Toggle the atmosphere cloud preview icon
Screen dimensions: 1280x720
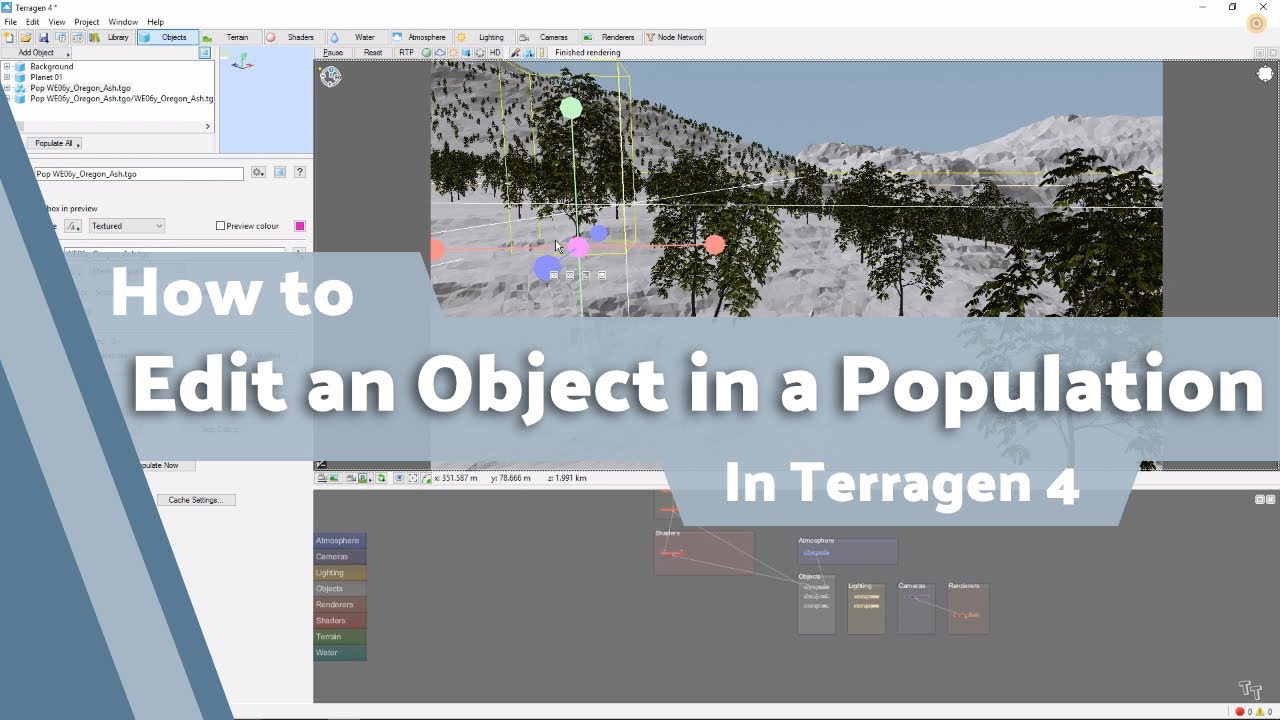440,52
